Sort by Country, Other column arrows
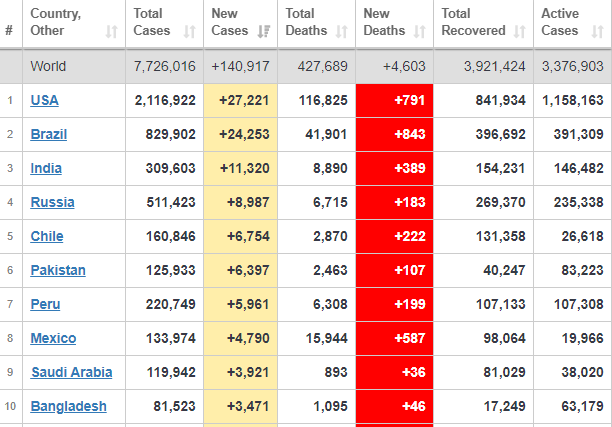Screen dimensions: 612x427 tap(111, 31)
